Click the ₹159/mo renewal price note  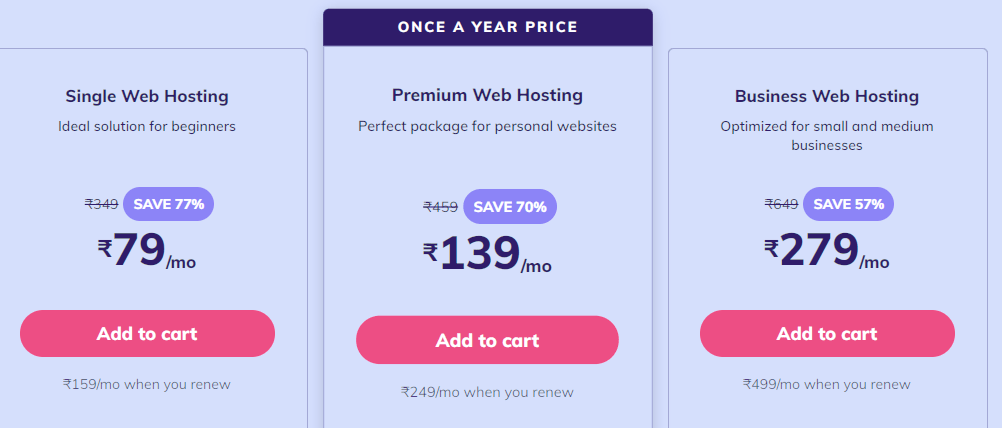point(147,383)
